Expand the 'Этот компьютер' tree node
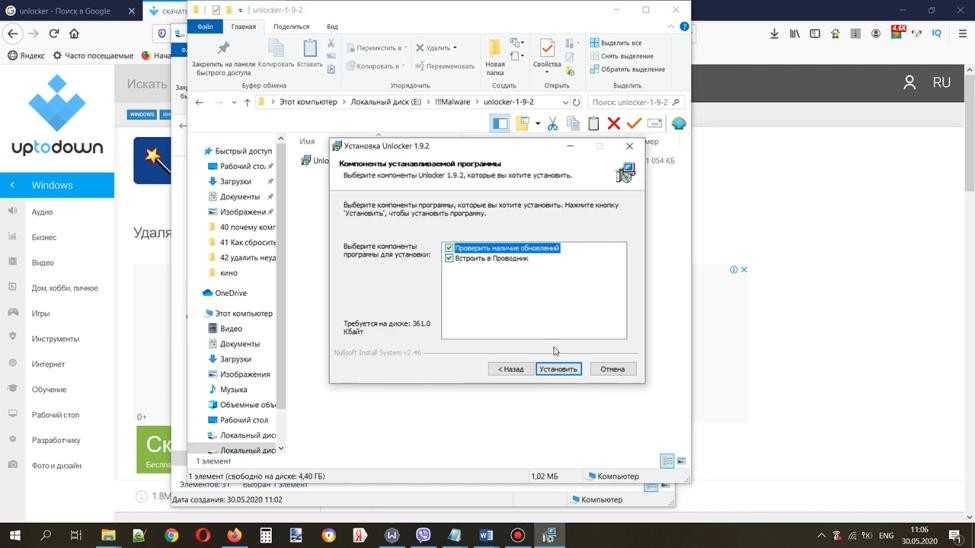 tap(198, 313)
